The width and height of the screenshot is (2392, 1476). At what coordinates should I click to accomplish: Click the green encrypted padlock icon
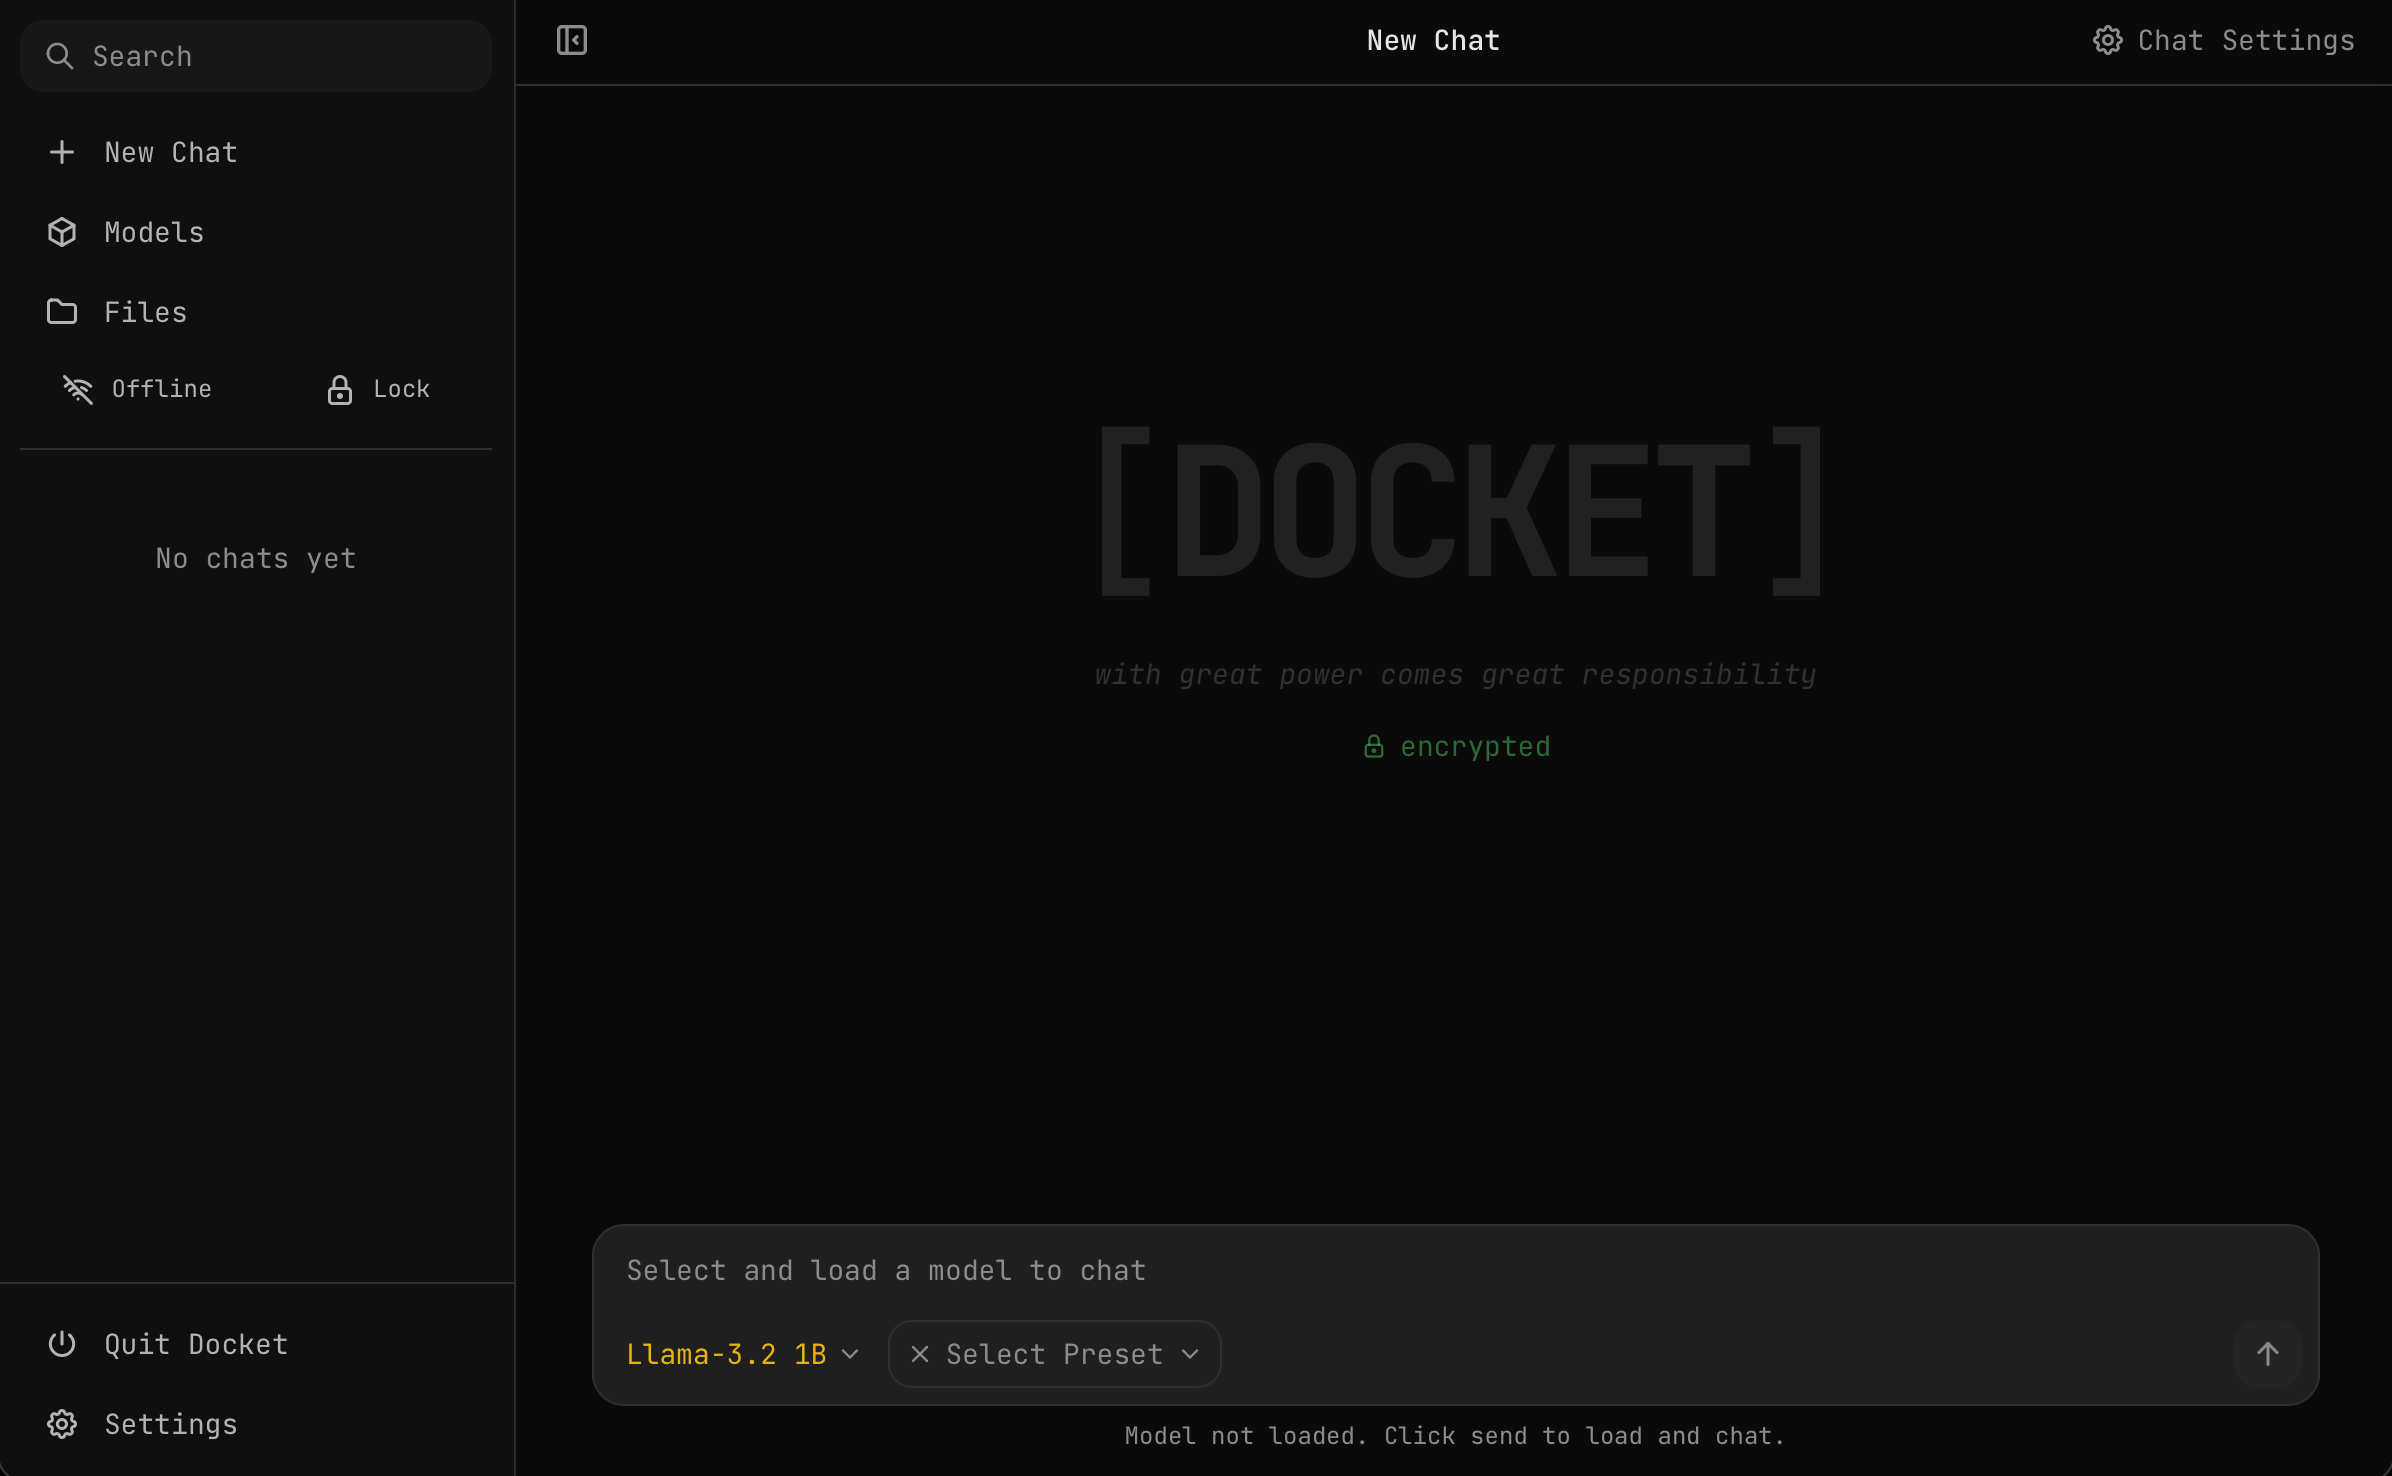tap(1373, 745)
